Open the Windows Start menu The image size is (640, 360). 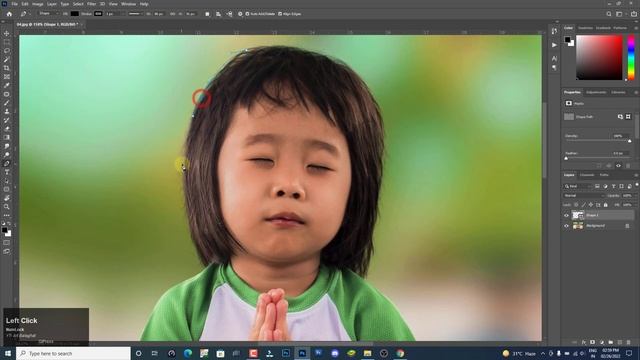click(8, 353)
